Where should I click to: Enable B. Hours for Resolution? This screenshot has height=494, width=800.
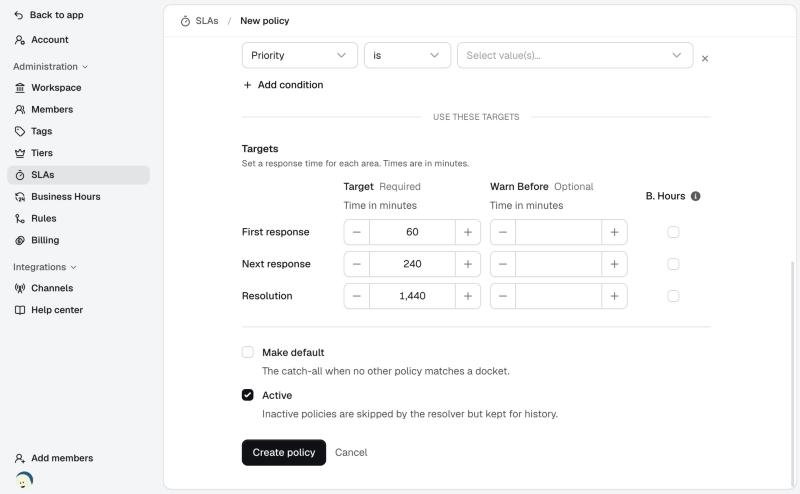click(x=673, y=296)
